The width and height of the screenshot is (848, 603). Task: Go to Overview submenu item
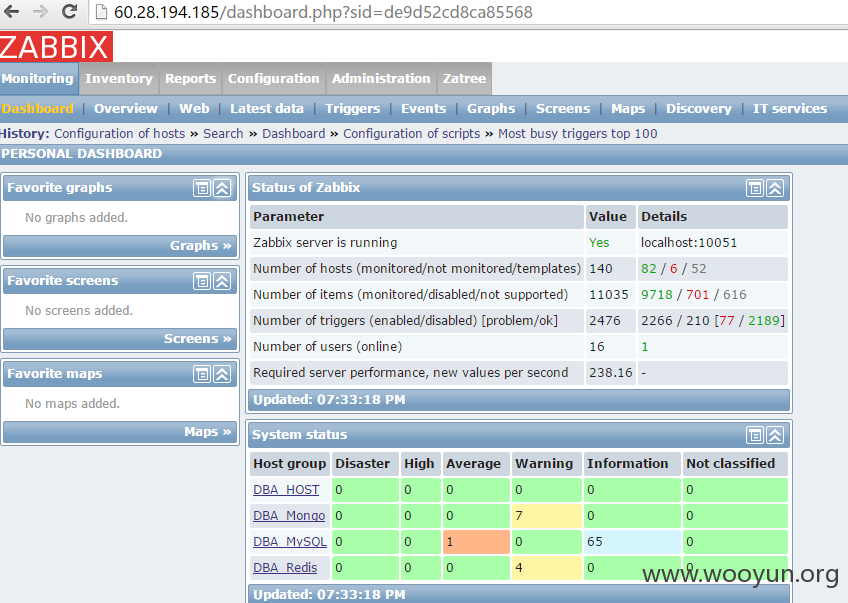126,109
